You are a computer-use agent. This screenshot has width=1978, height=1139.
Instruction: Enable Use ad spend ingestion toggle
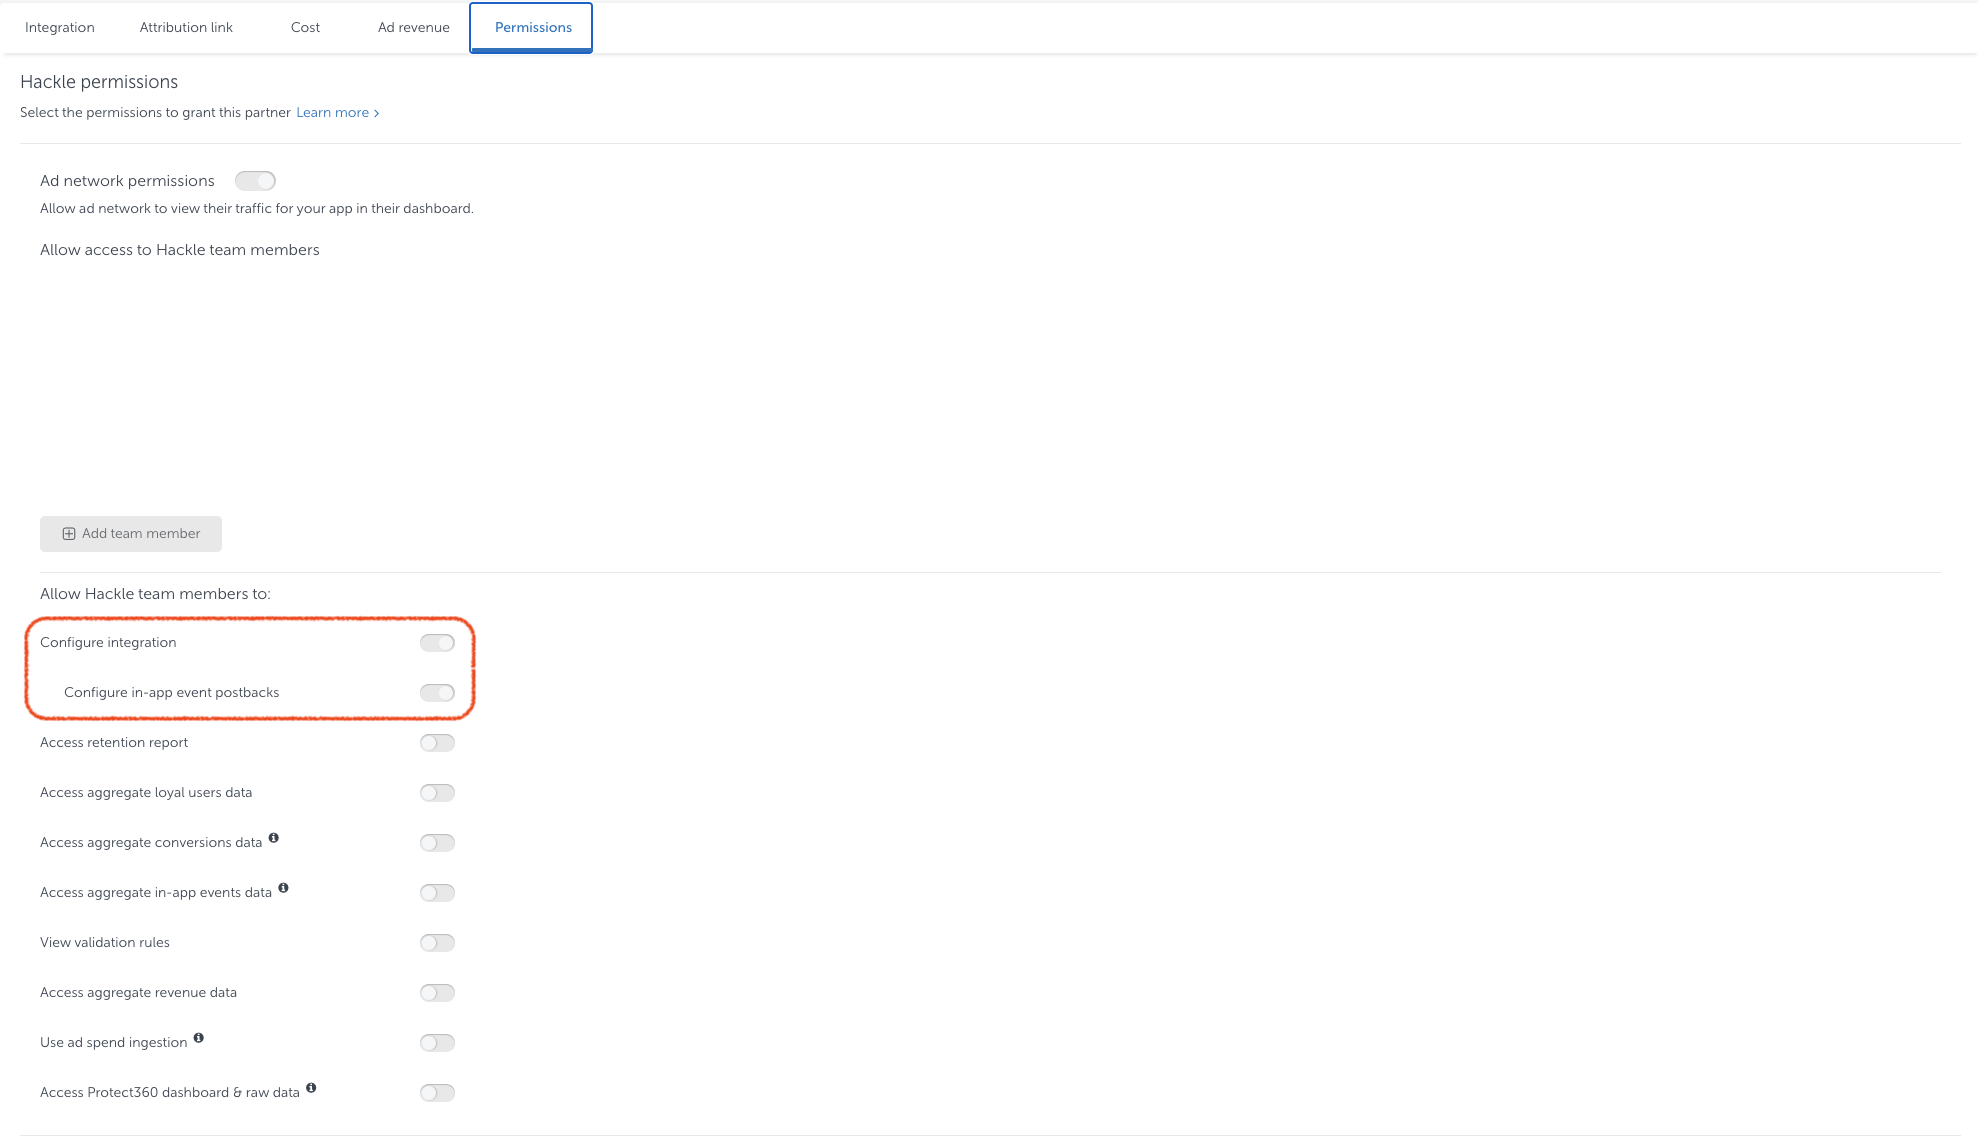click(x=437, y=1042)
